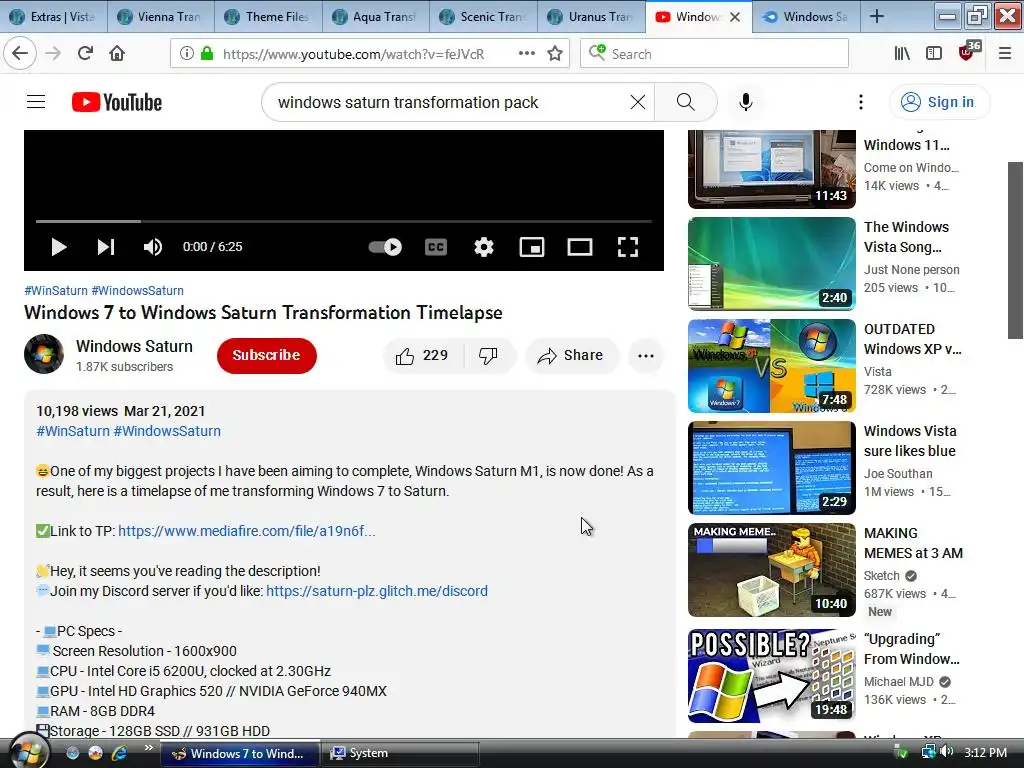Open volume icon in system tray

[946, 752]
